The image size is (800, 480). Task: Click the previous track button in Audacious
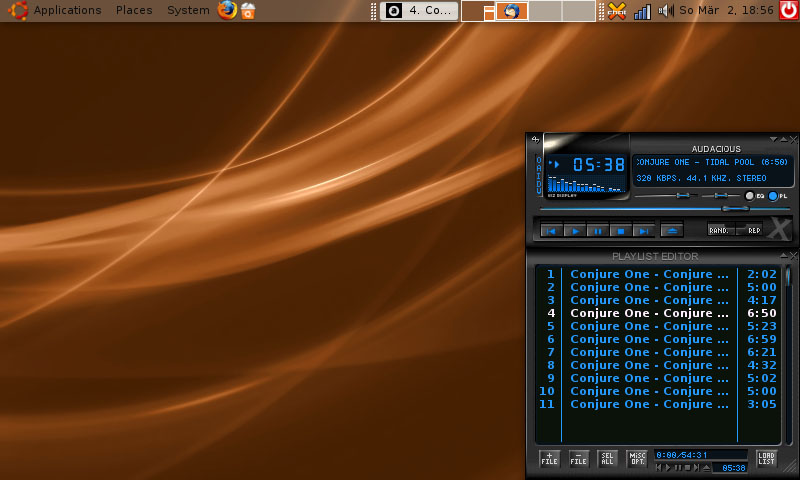point(552,230)
